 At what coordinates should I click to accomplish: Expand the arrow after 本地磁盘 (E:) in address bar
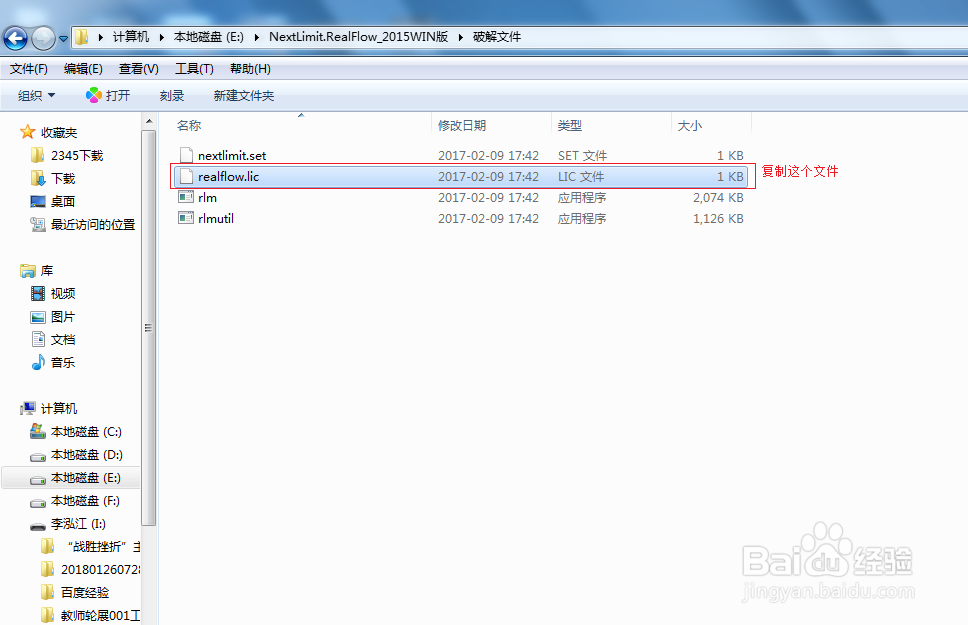point(256,37)
